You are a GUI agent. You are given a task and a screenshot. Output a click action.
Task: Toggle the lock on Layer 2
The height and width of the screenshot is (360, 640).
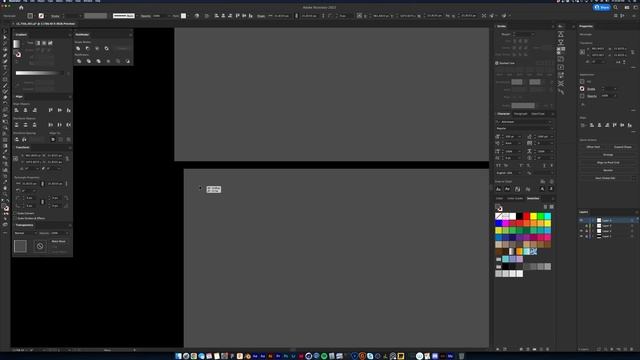pos(587,231)
